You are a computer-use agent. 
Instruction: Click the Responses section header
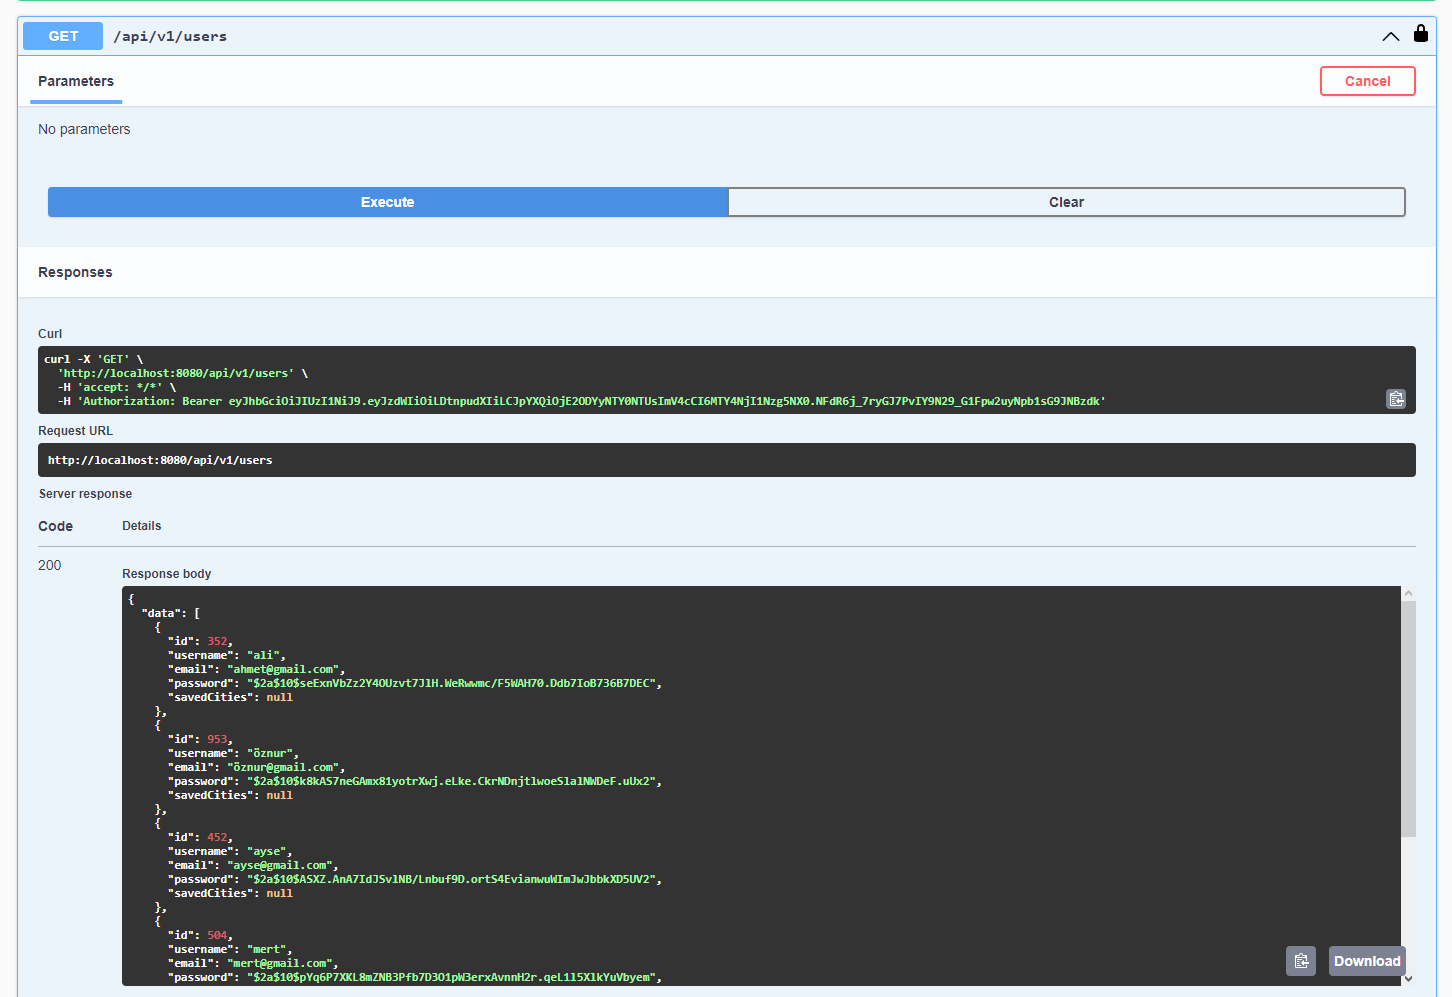74,271
